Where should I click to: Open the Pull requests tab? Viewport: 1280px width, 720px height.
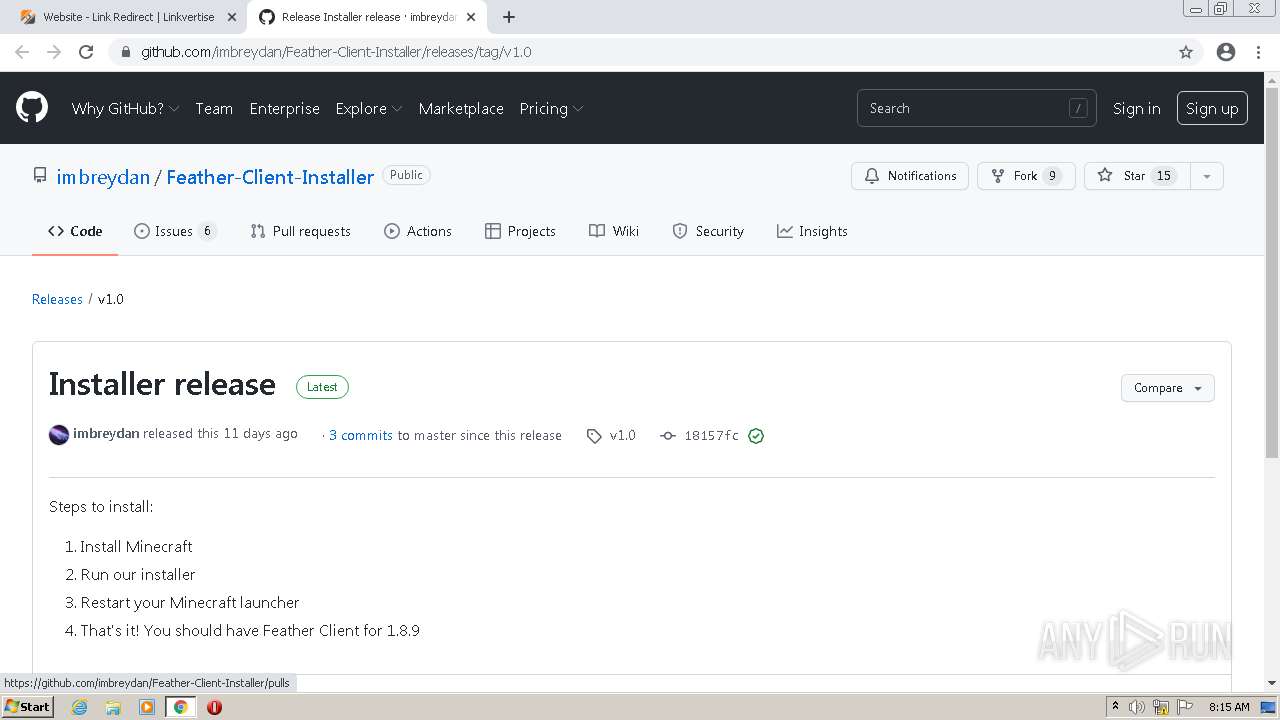click(x=300, y=231)
